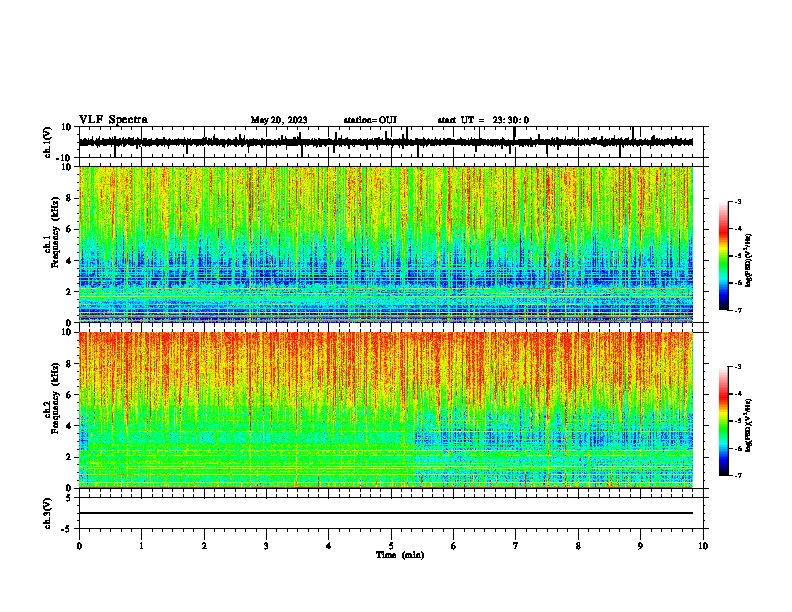The image size is (792, 612).
Task: Click the ch.2 color bar log(PSD) label
Action: click(749, 425)
